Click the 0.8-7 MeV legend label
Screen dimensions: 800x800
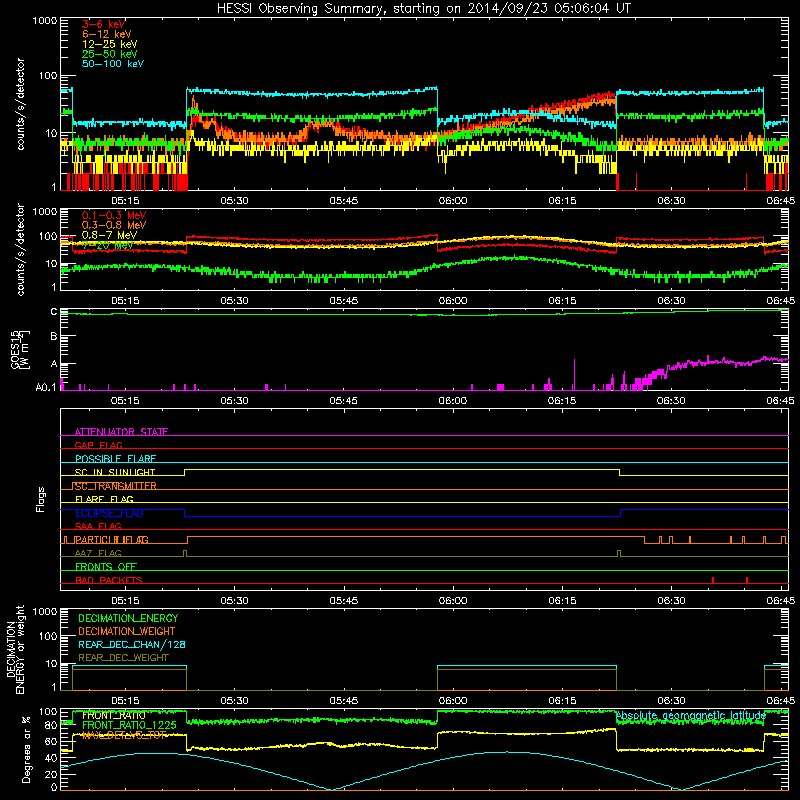coord(109,235)
